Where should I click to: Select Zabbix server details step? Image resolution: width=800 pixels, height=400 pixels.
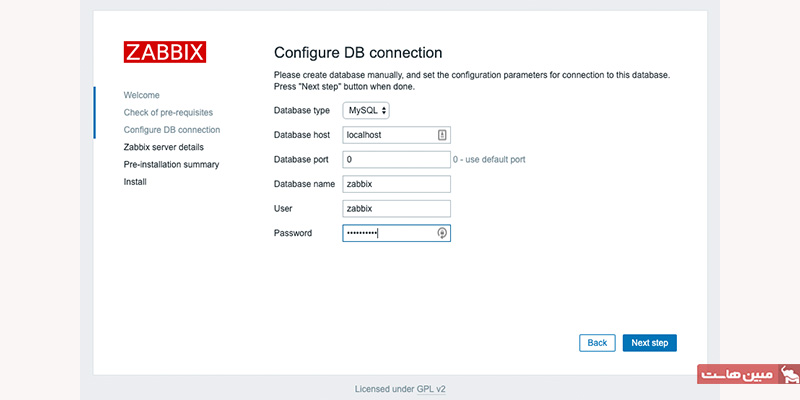pyautogui.click(x=164, y=147)
